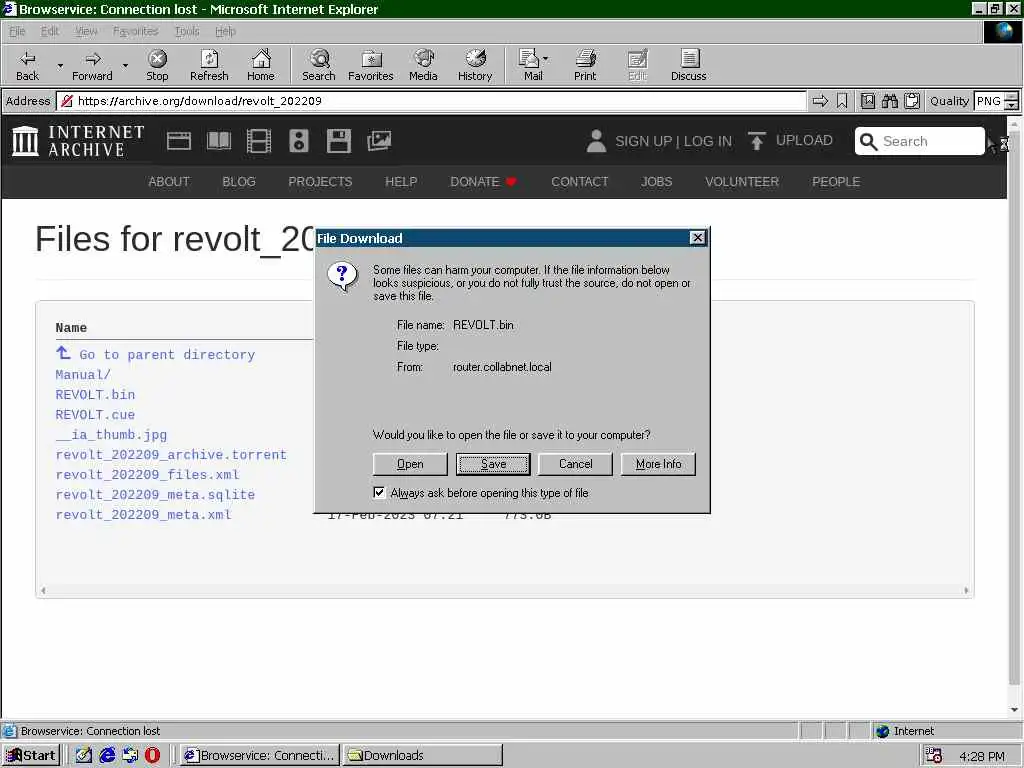Cancel the File Download dialog
The image size is (1024, 768).
575,464
